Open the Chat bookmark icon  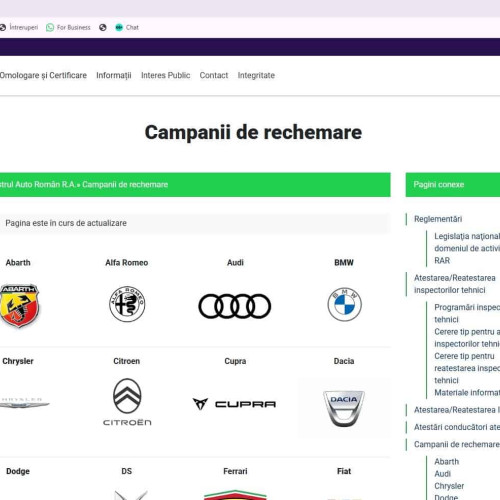pyautogui.click(x=119, y=27)
